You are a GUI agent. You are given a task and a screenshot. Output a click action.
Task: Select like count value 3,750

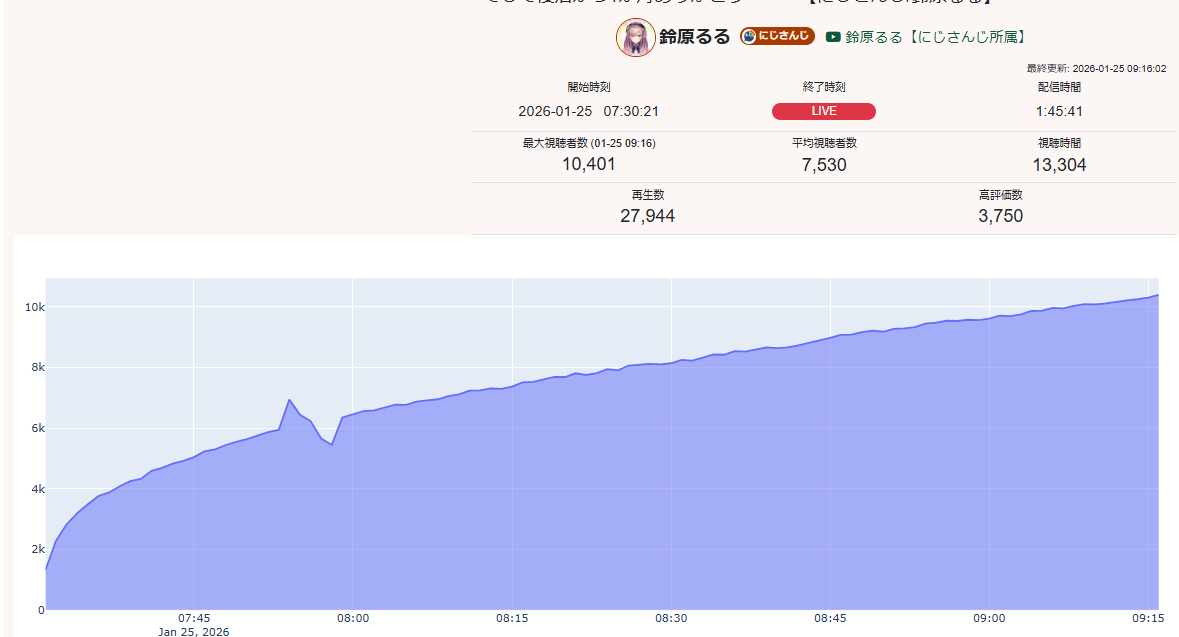[1000, 216]
